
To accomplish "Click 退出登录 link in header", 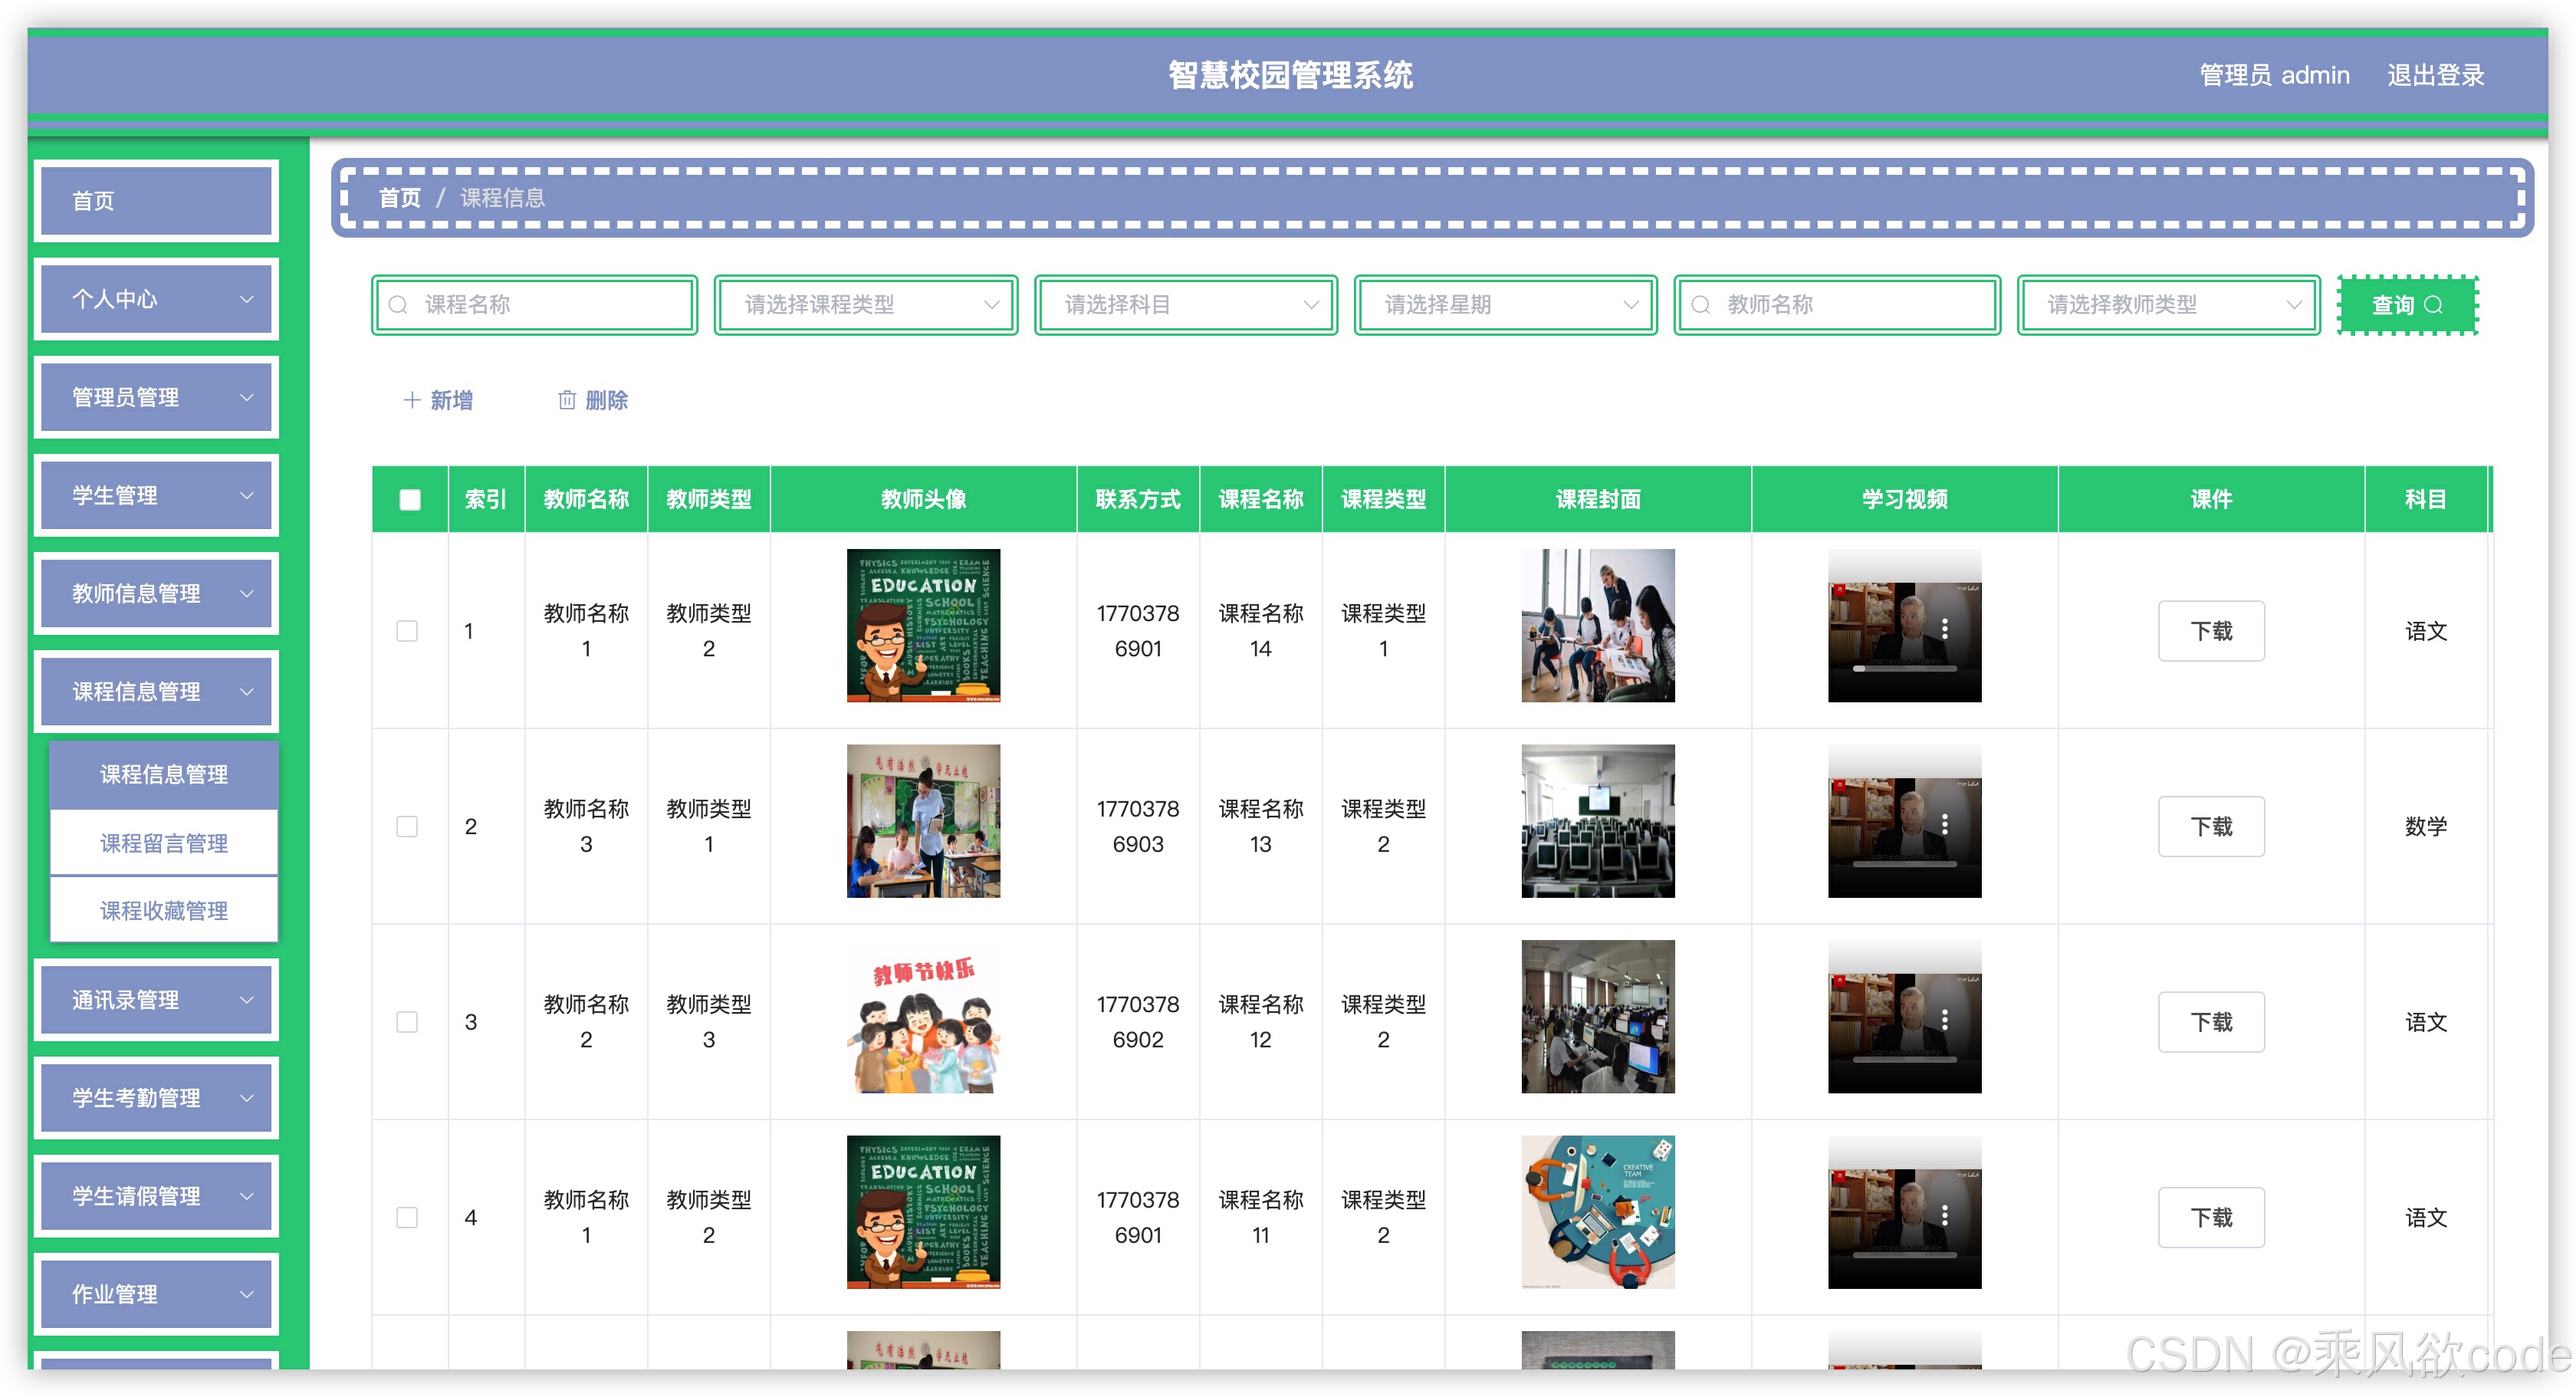I will tap(2435, 75).
